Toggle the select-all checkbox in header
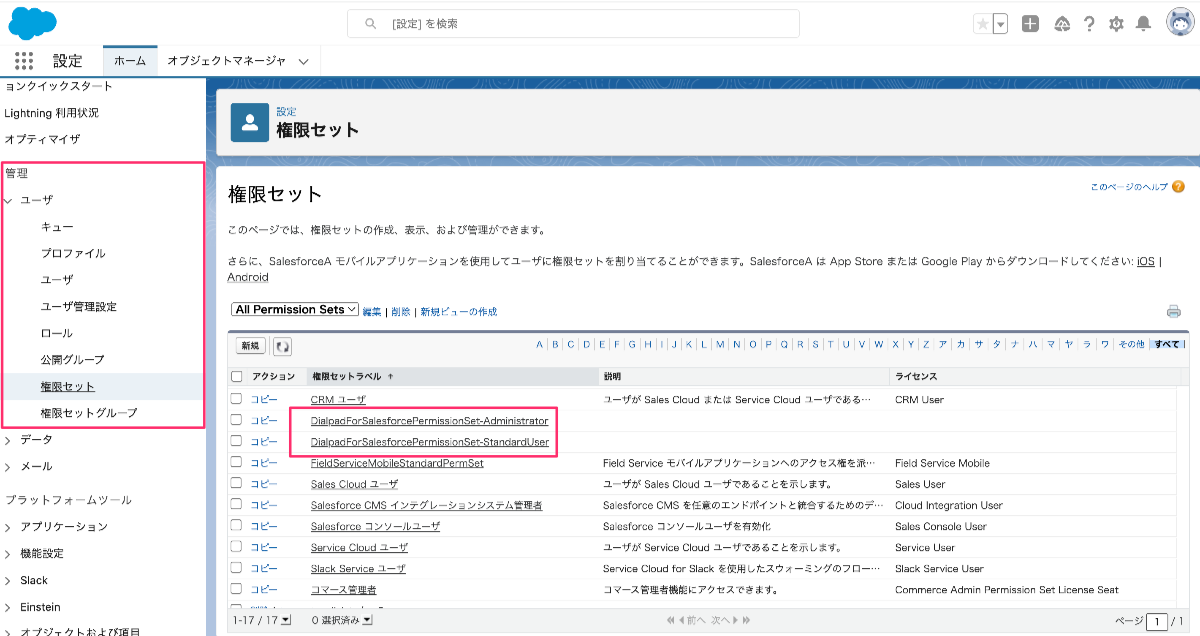The image size is (1200, 636). tap(237, 377)
